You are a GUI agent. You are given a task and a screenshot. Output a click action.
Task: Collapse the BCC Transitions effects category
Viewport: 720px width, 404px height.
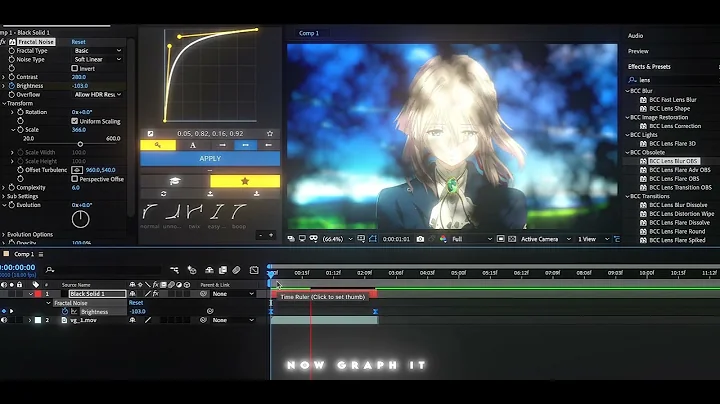(x=627, y=196)
